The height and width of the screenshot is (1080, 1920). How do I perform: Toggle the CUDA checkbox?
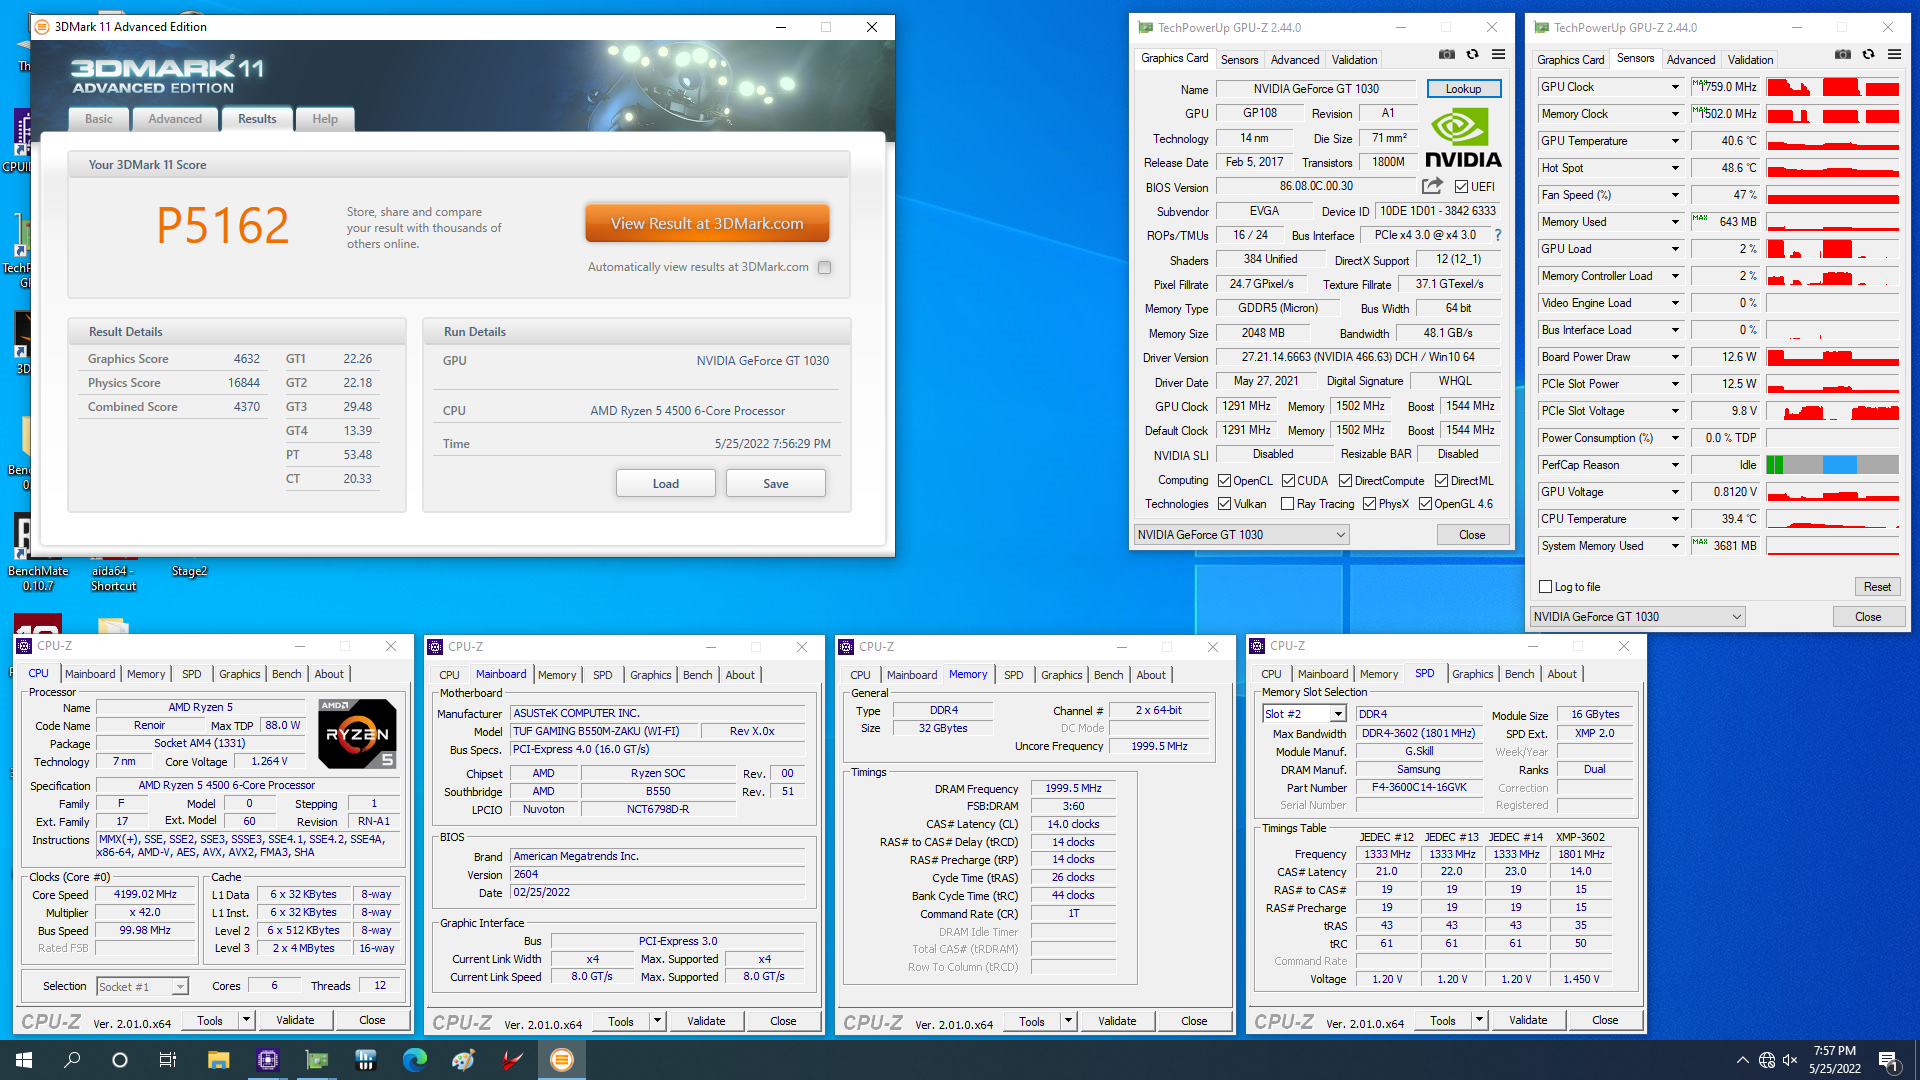(x=1289, y=481)
